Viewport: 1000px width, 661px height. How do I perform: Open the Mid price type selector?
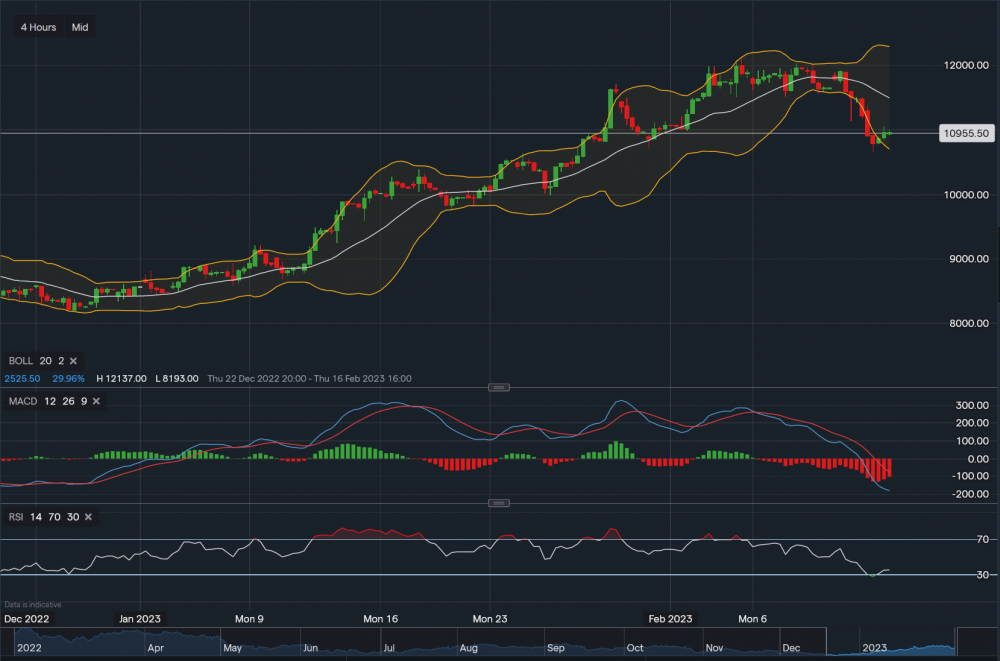(79, 27)
